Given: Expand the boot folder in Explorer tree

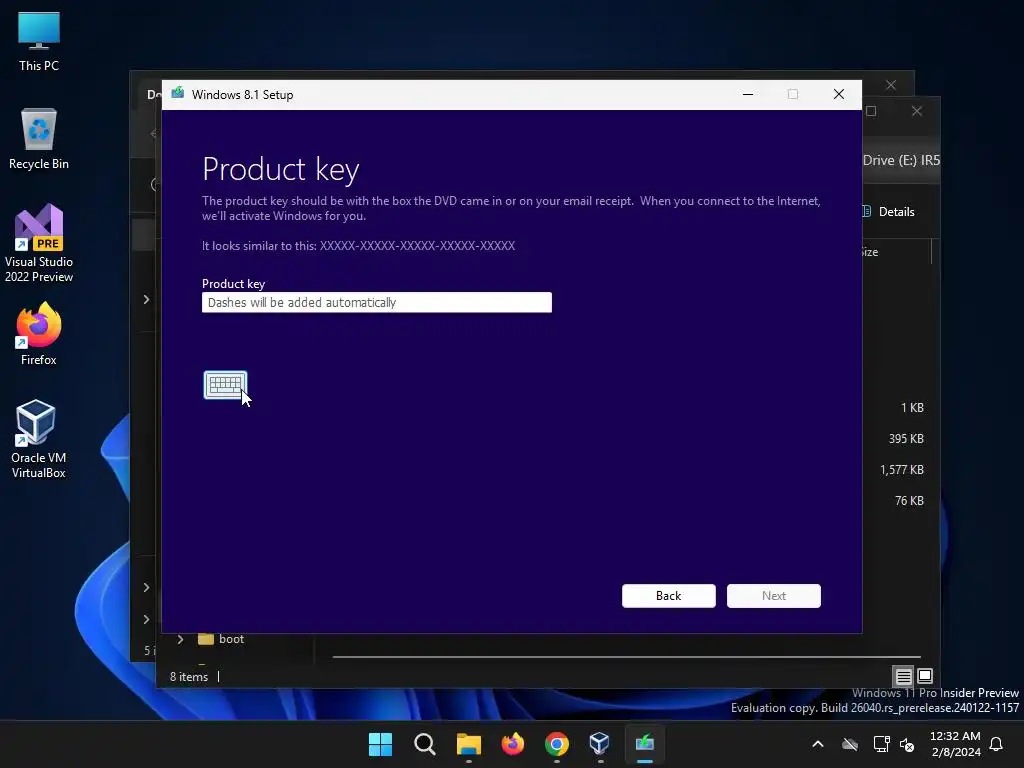Looking at the screenshot, I should [x=180, y=639].
